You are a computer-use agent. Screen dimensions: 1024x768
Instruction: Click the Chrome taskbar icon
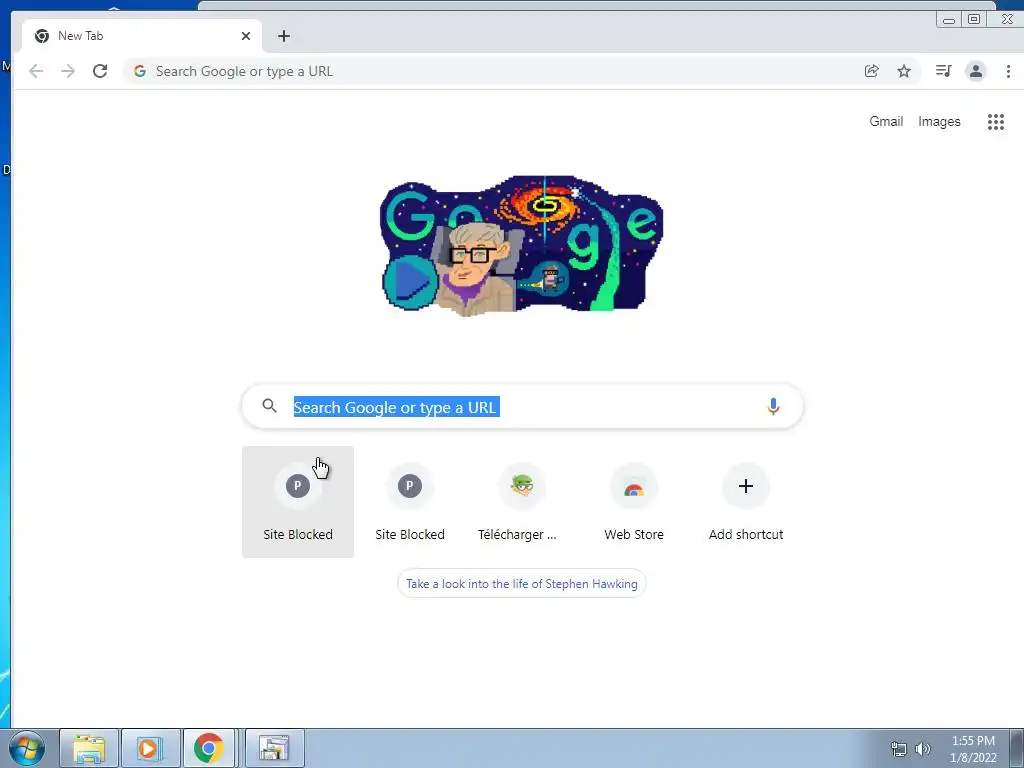(x=208, y=748)
